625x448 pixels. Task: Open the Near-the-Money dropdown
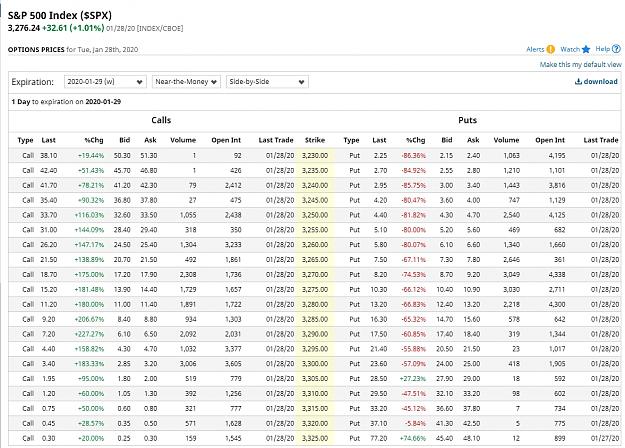186,82
